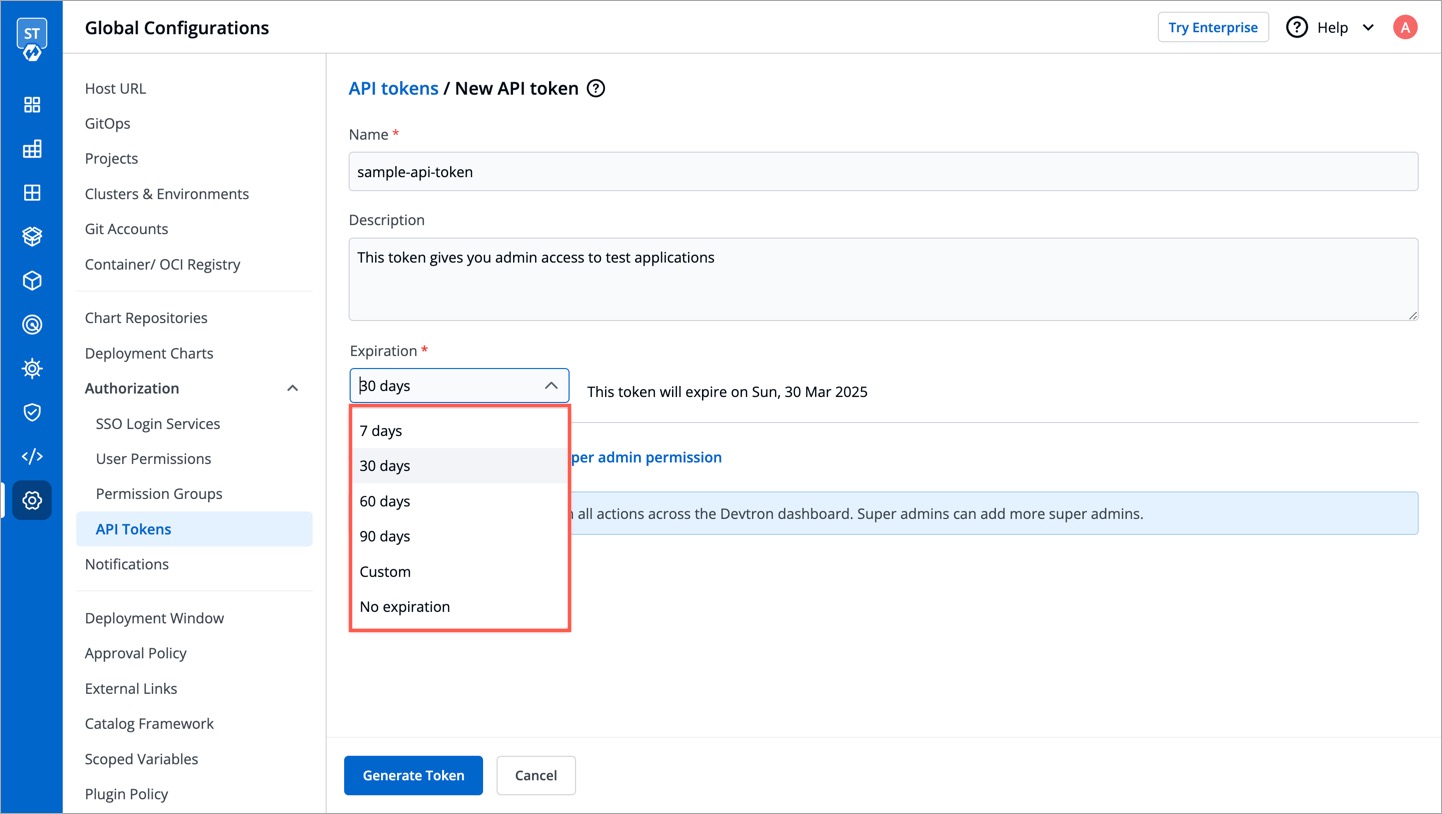Pick '90 days' from expiration list
The image size is (1442, 814).
tap(385, 537)
